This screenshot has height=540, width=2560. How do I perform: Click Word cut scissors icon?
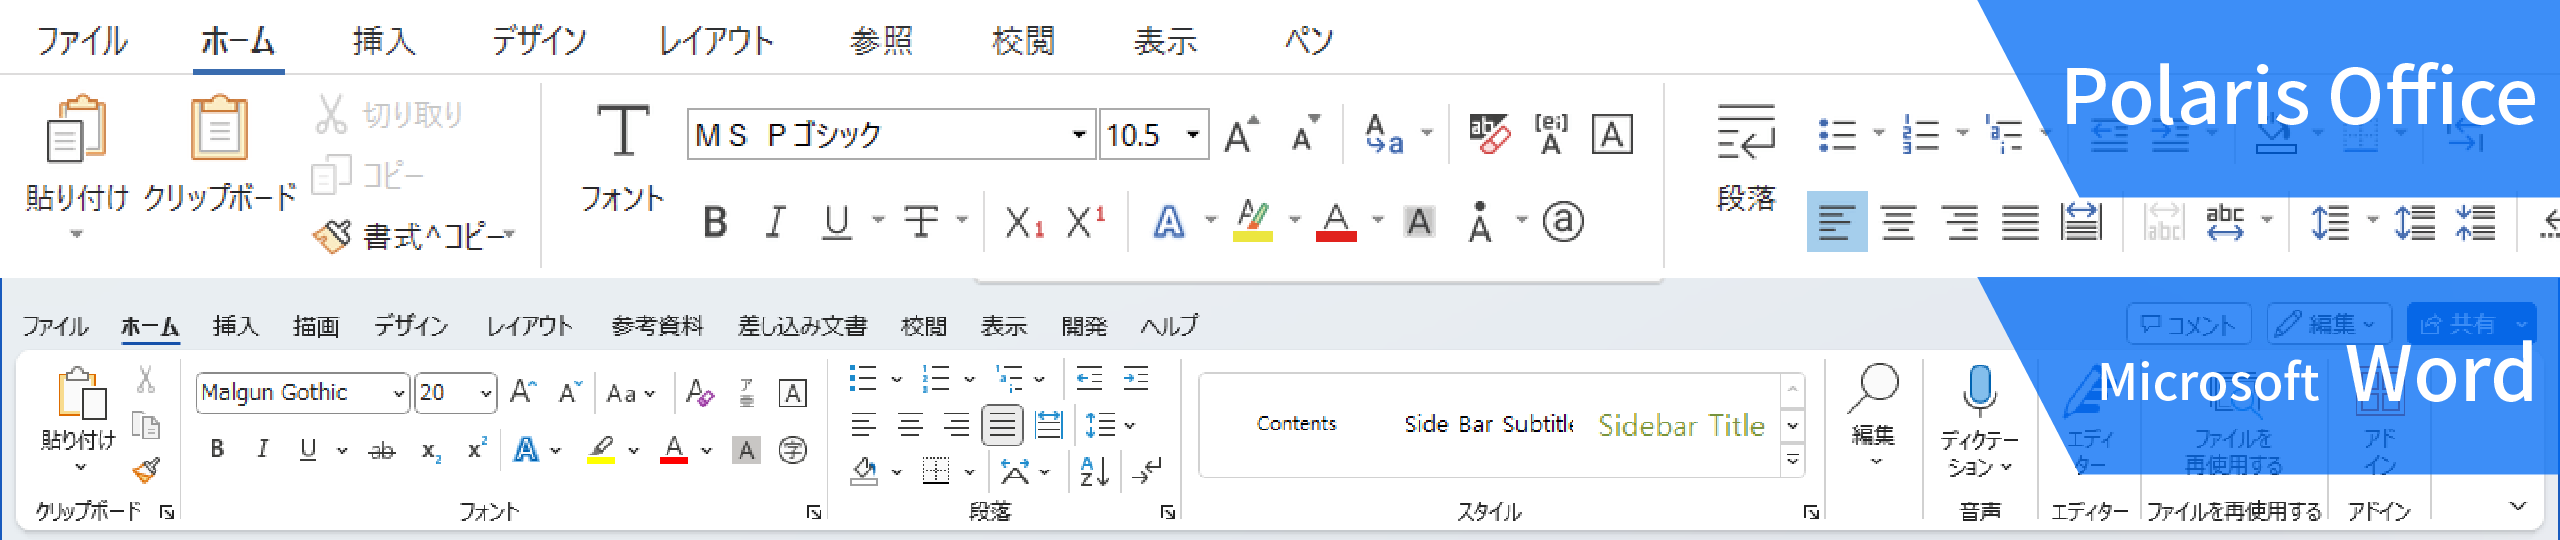[146, 379]
